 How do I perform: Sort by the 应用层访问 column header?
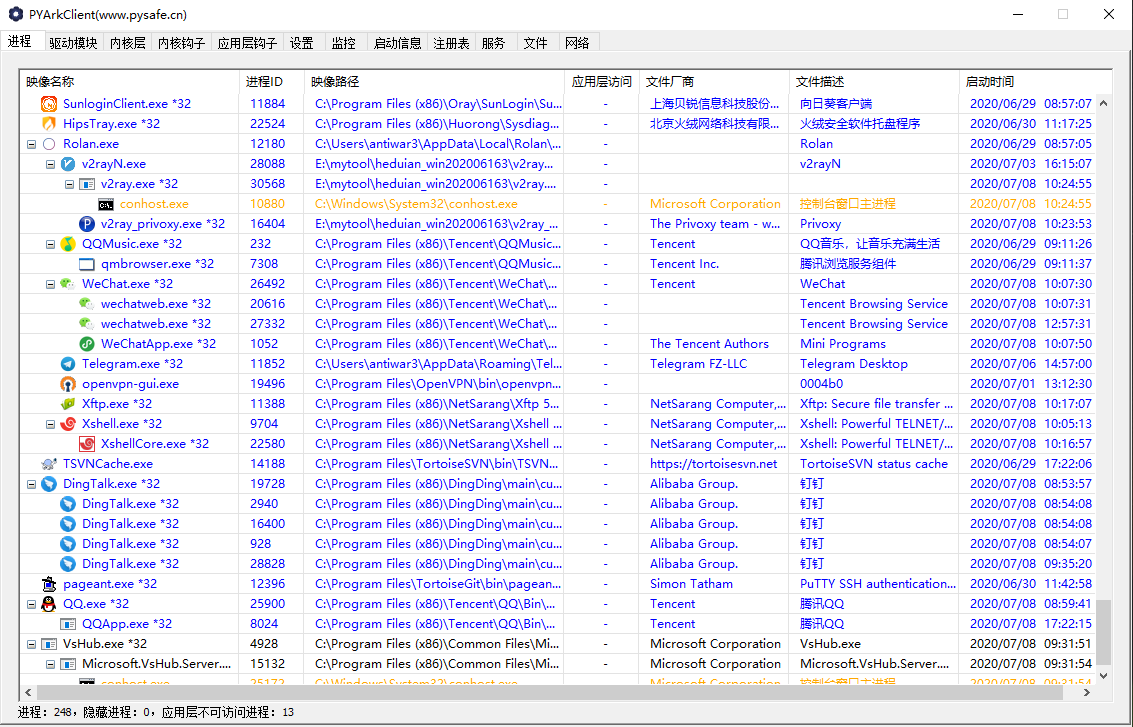click(x=601, y=82)
